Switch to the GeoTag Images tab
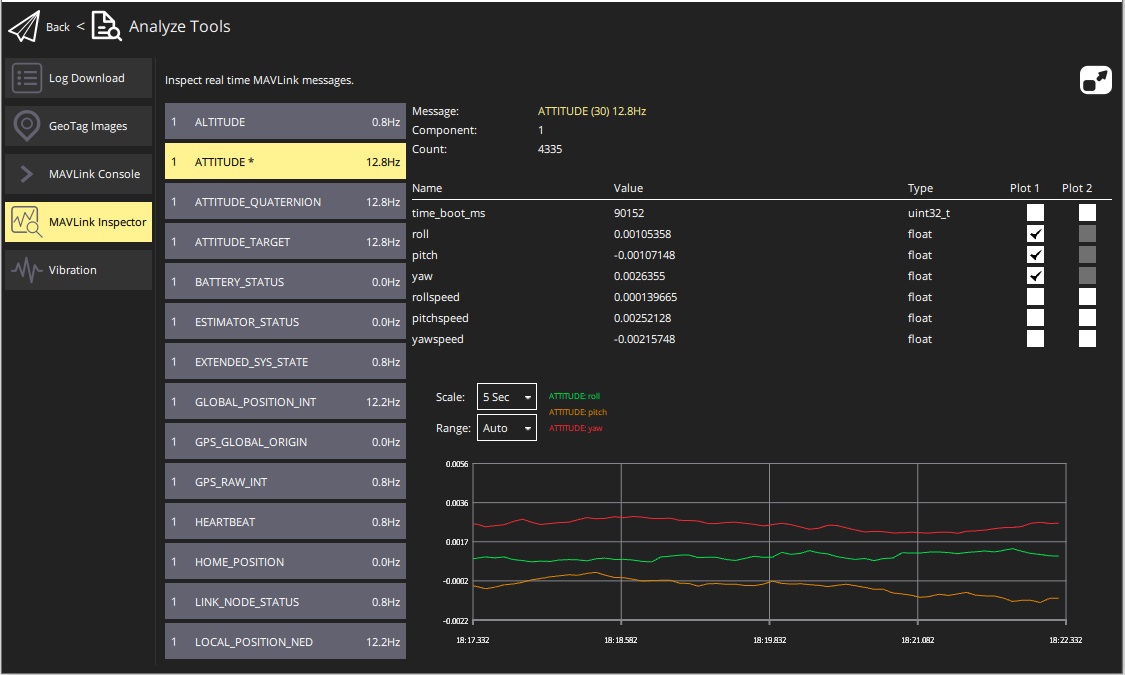 click(78, 125)
